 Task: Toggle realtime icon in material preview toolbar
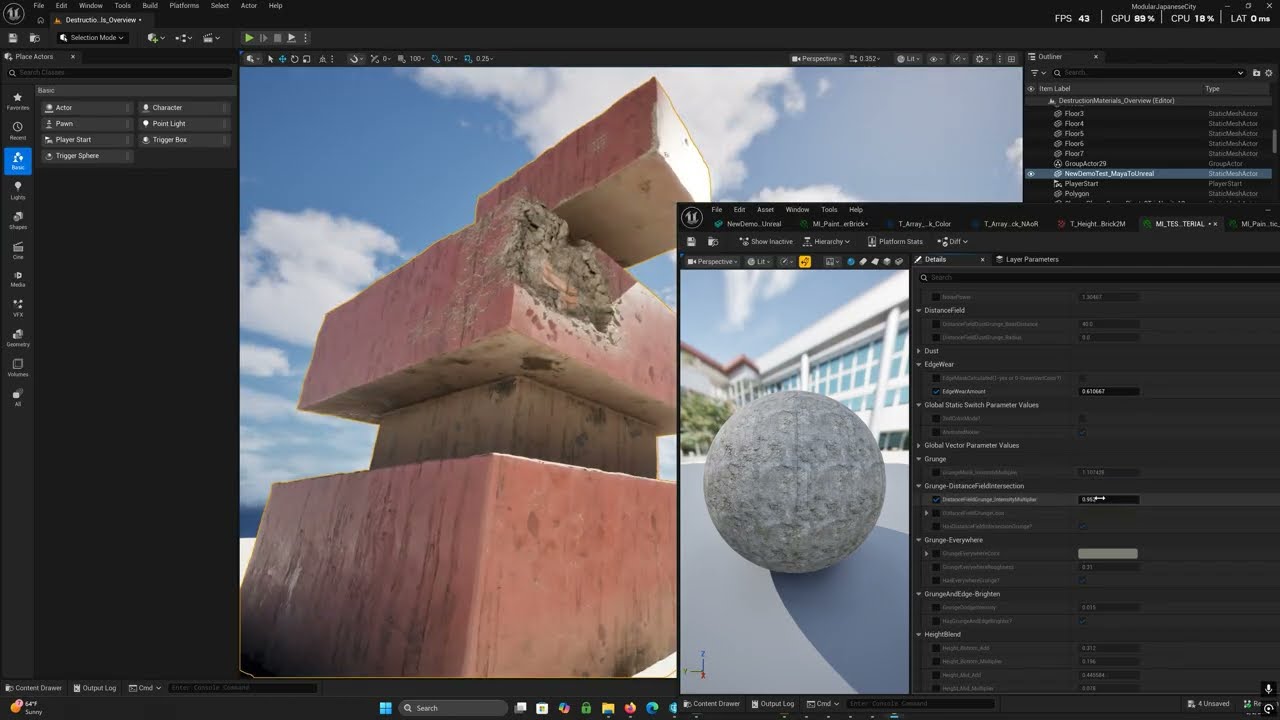coord(805,262)
